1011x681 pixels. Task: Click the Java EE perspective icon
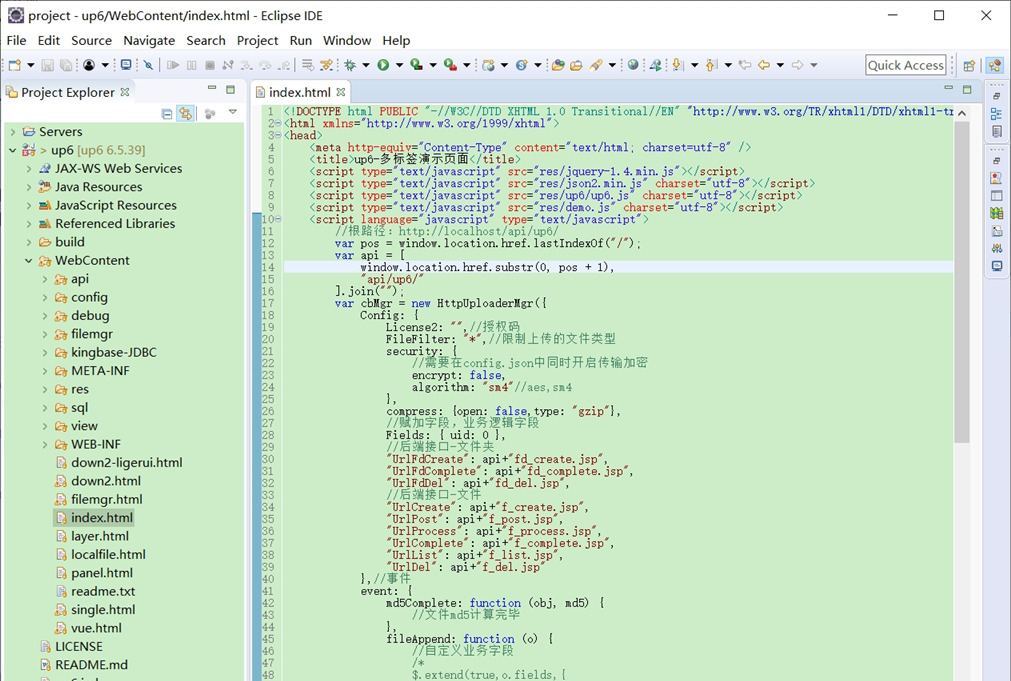click(995, 65)
